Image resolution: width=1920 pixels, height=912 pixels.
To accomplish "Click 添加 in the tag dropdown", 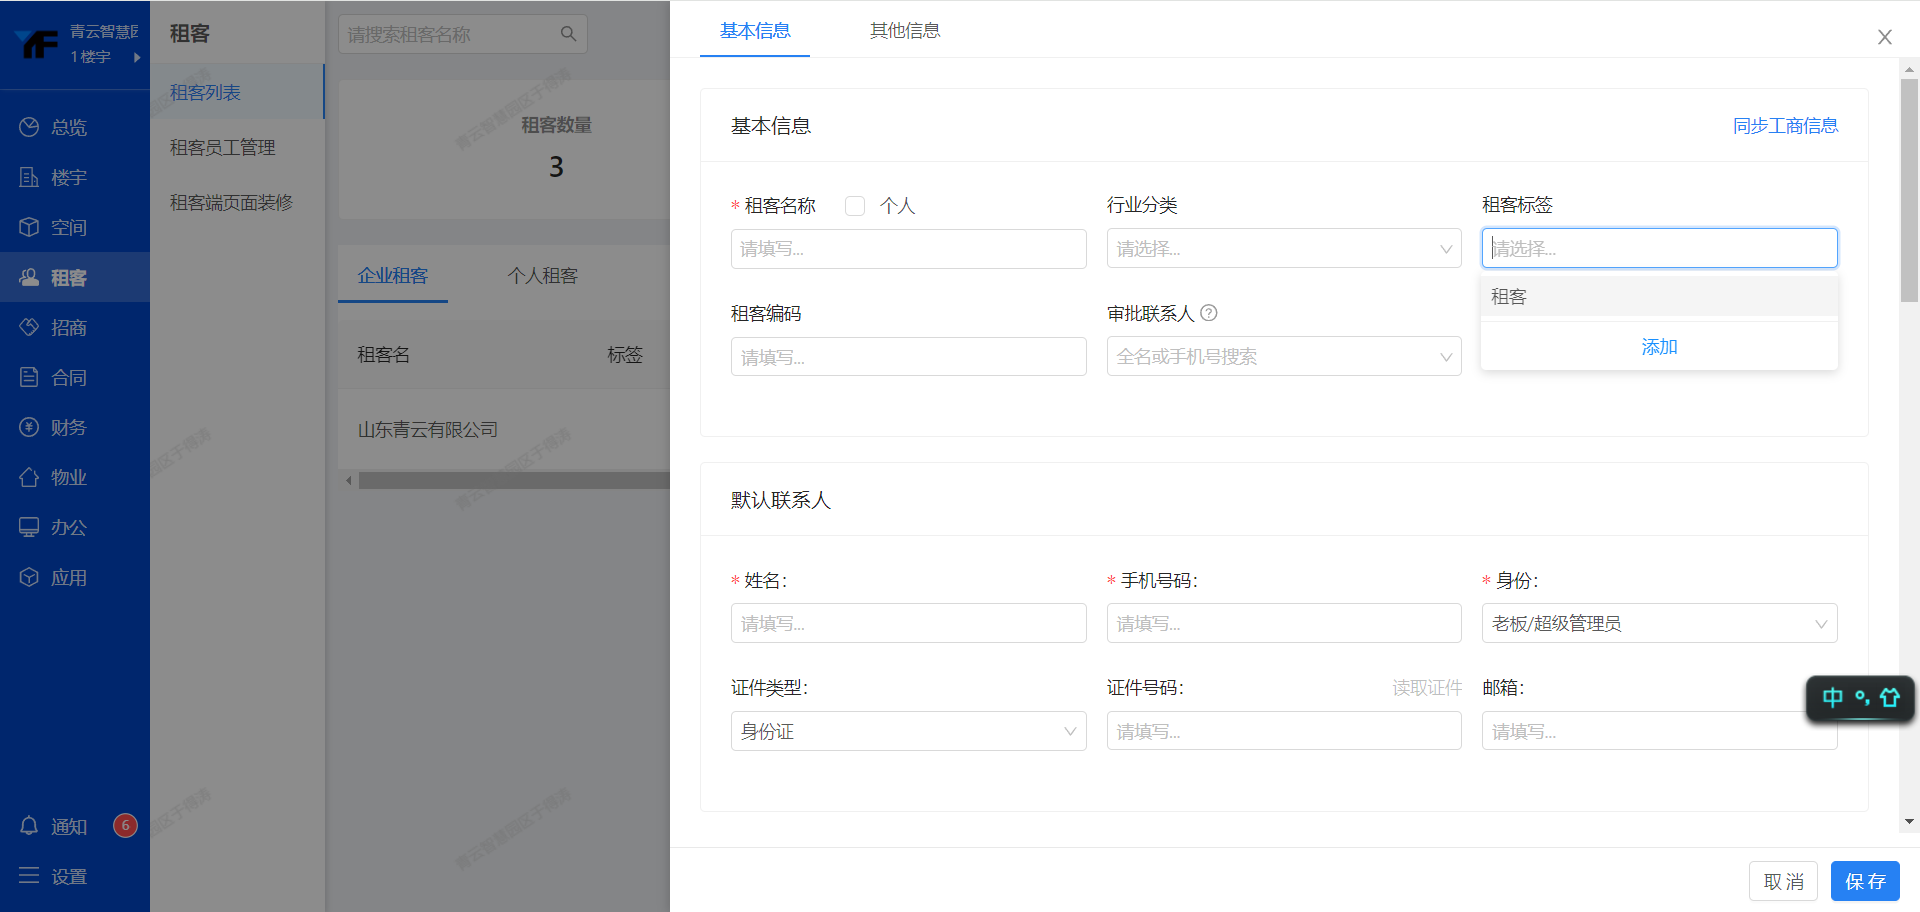I will (x=1659, y=347).
